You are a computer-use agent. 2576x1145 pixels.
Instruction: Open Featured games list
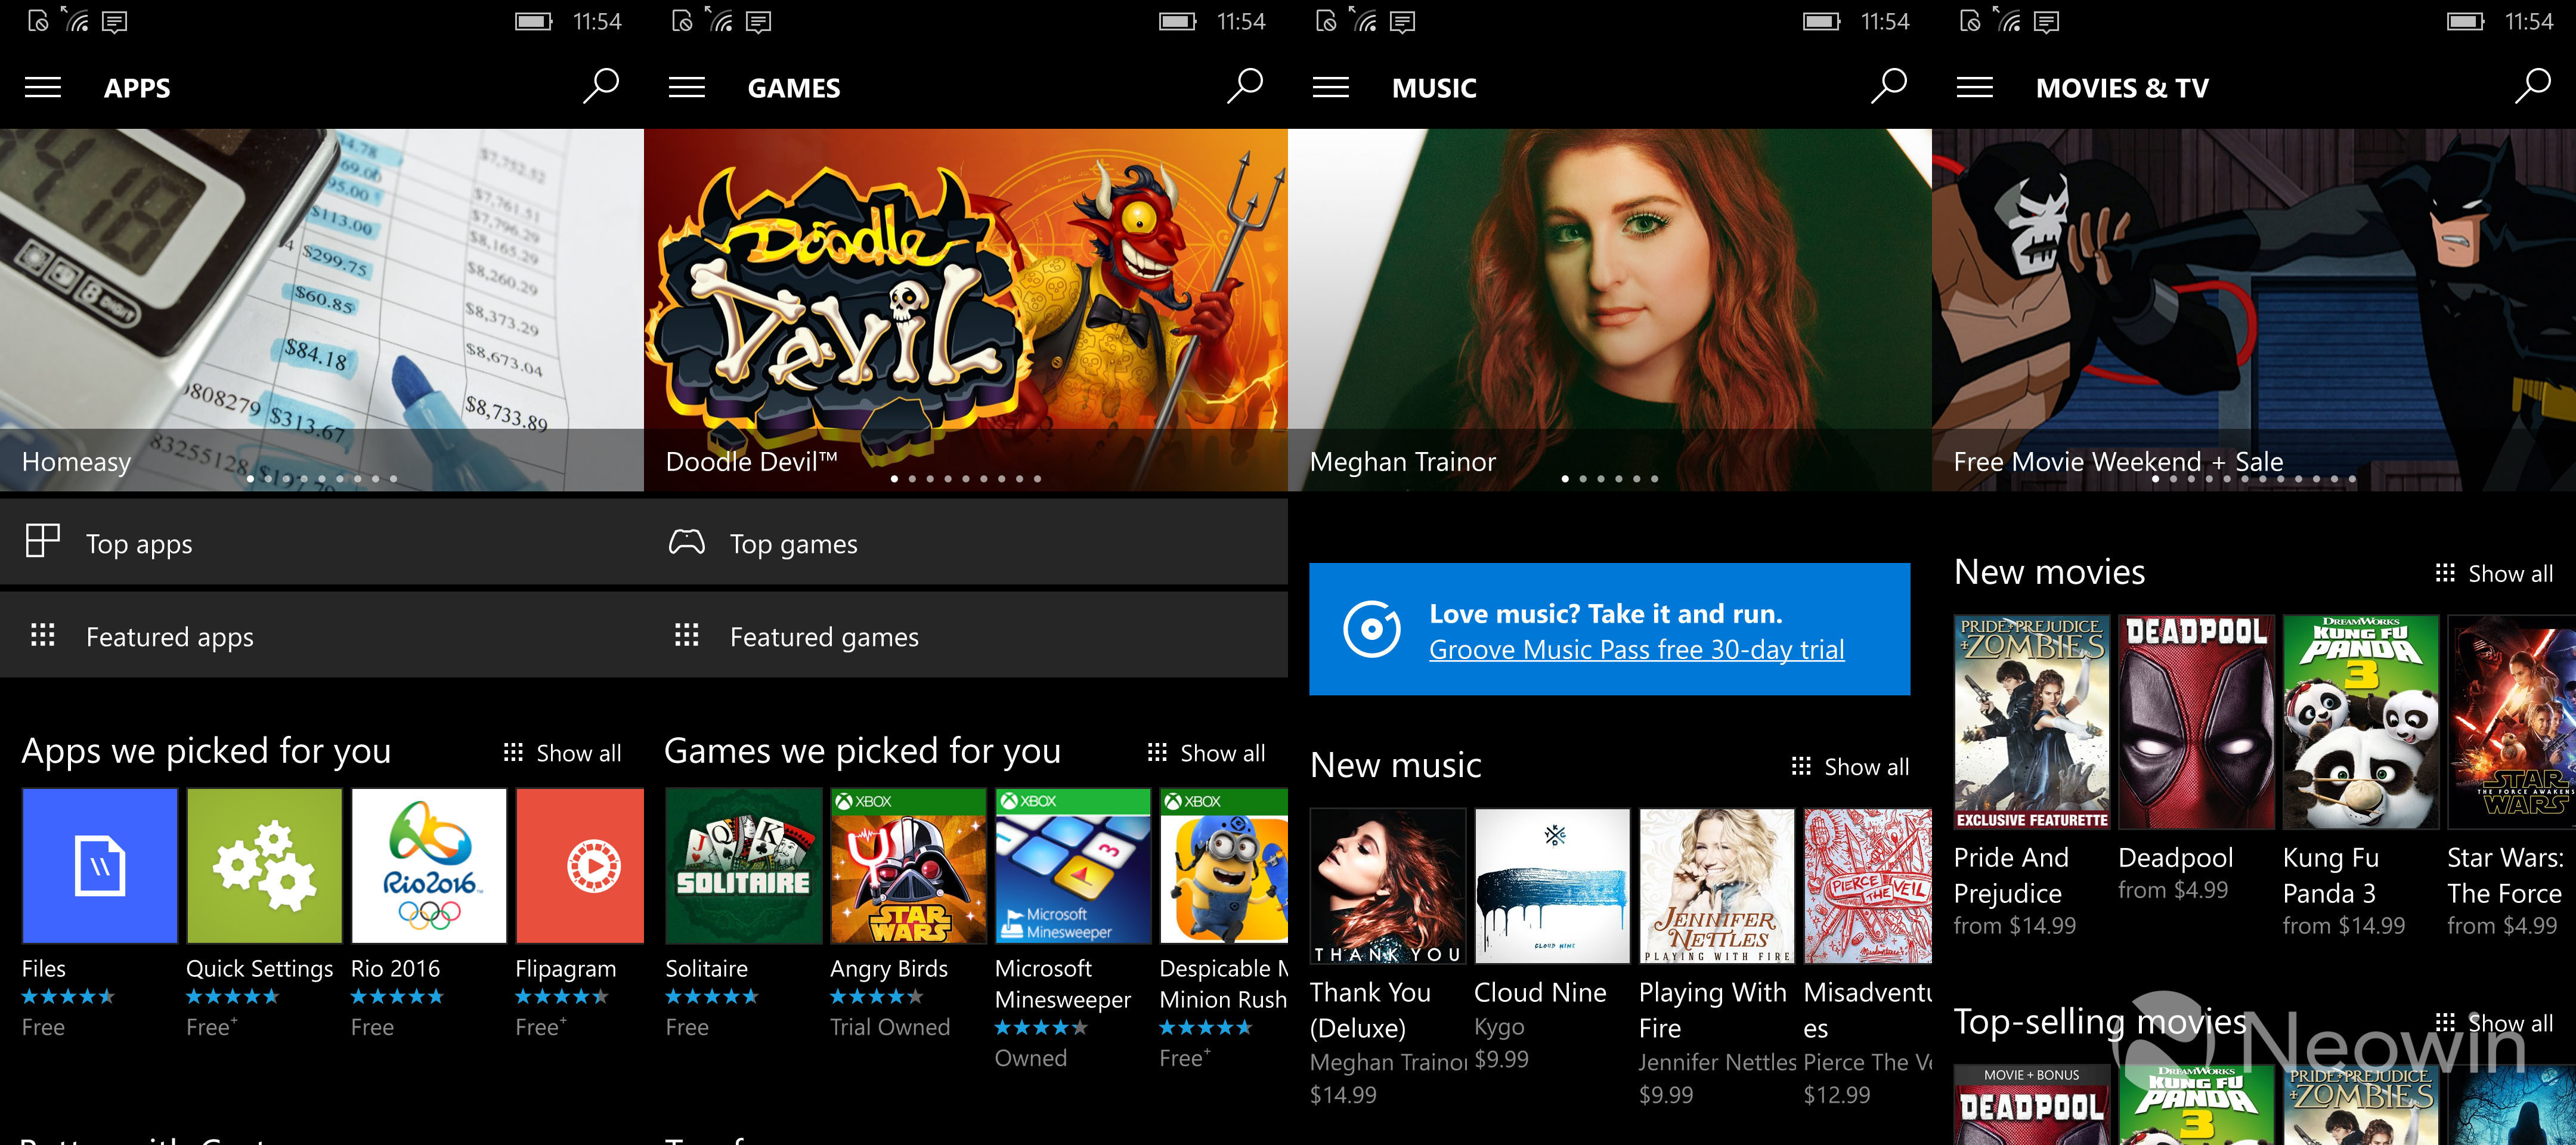[966, 636]
